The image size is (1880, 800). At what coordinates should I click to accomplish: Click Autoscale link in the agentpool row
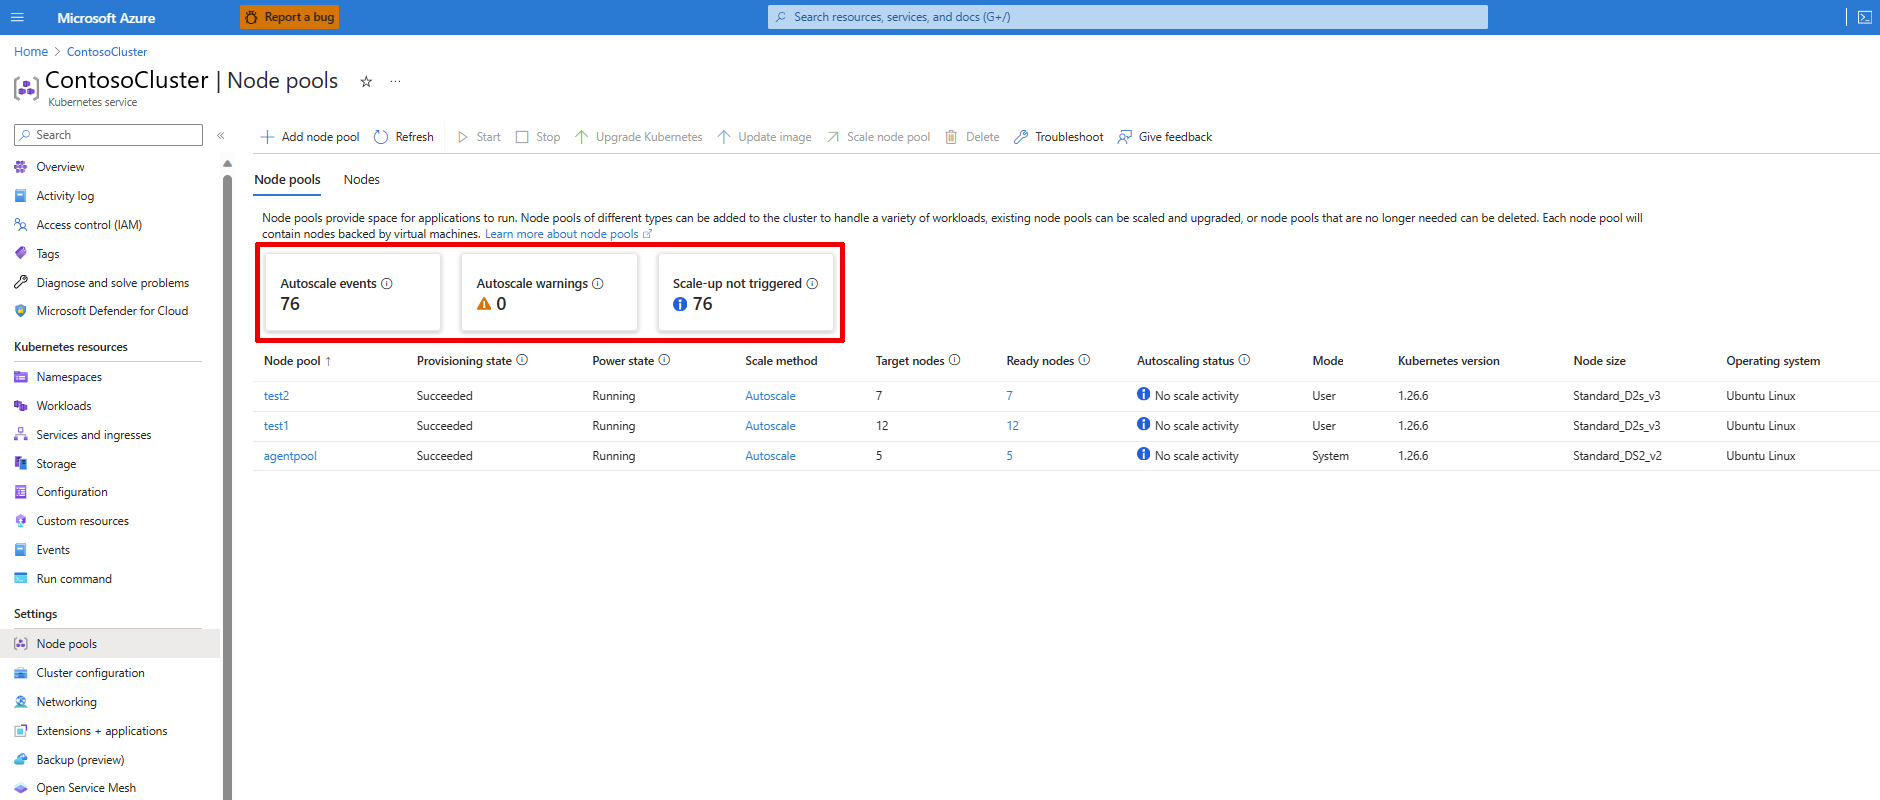tap(770, 456)
